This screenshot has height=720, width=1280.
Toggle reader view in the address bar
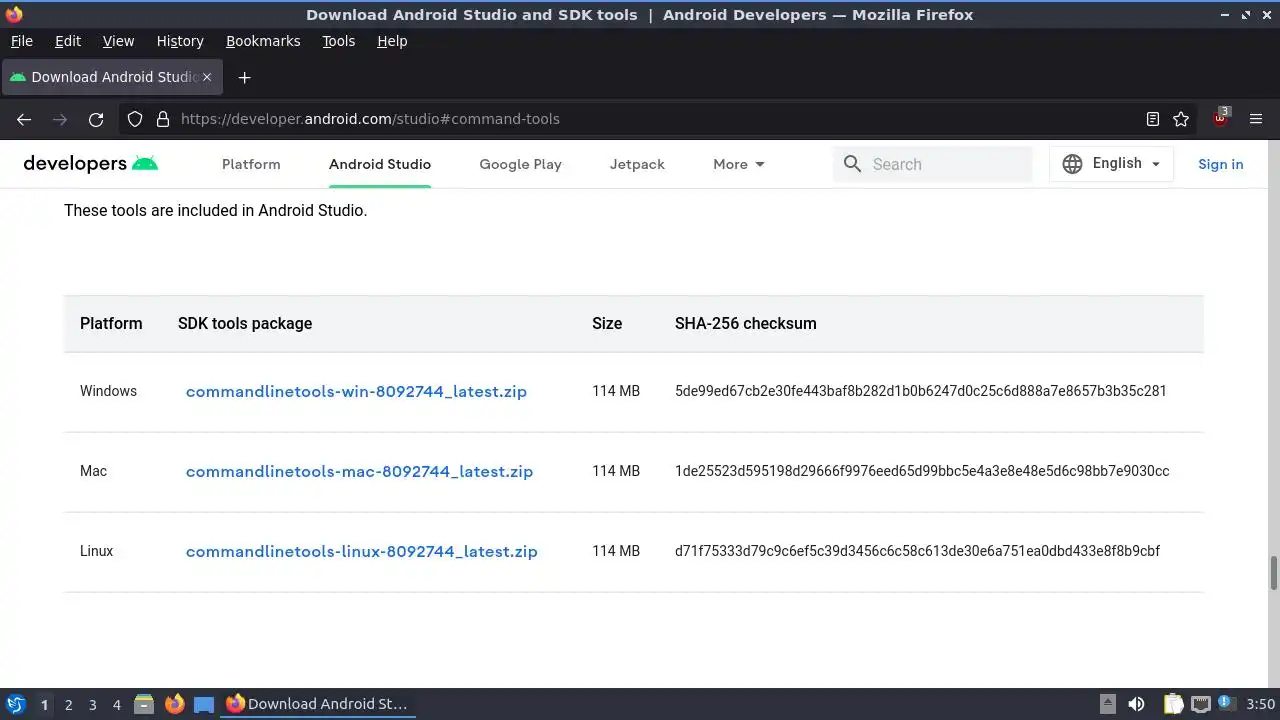[1153, 119]
